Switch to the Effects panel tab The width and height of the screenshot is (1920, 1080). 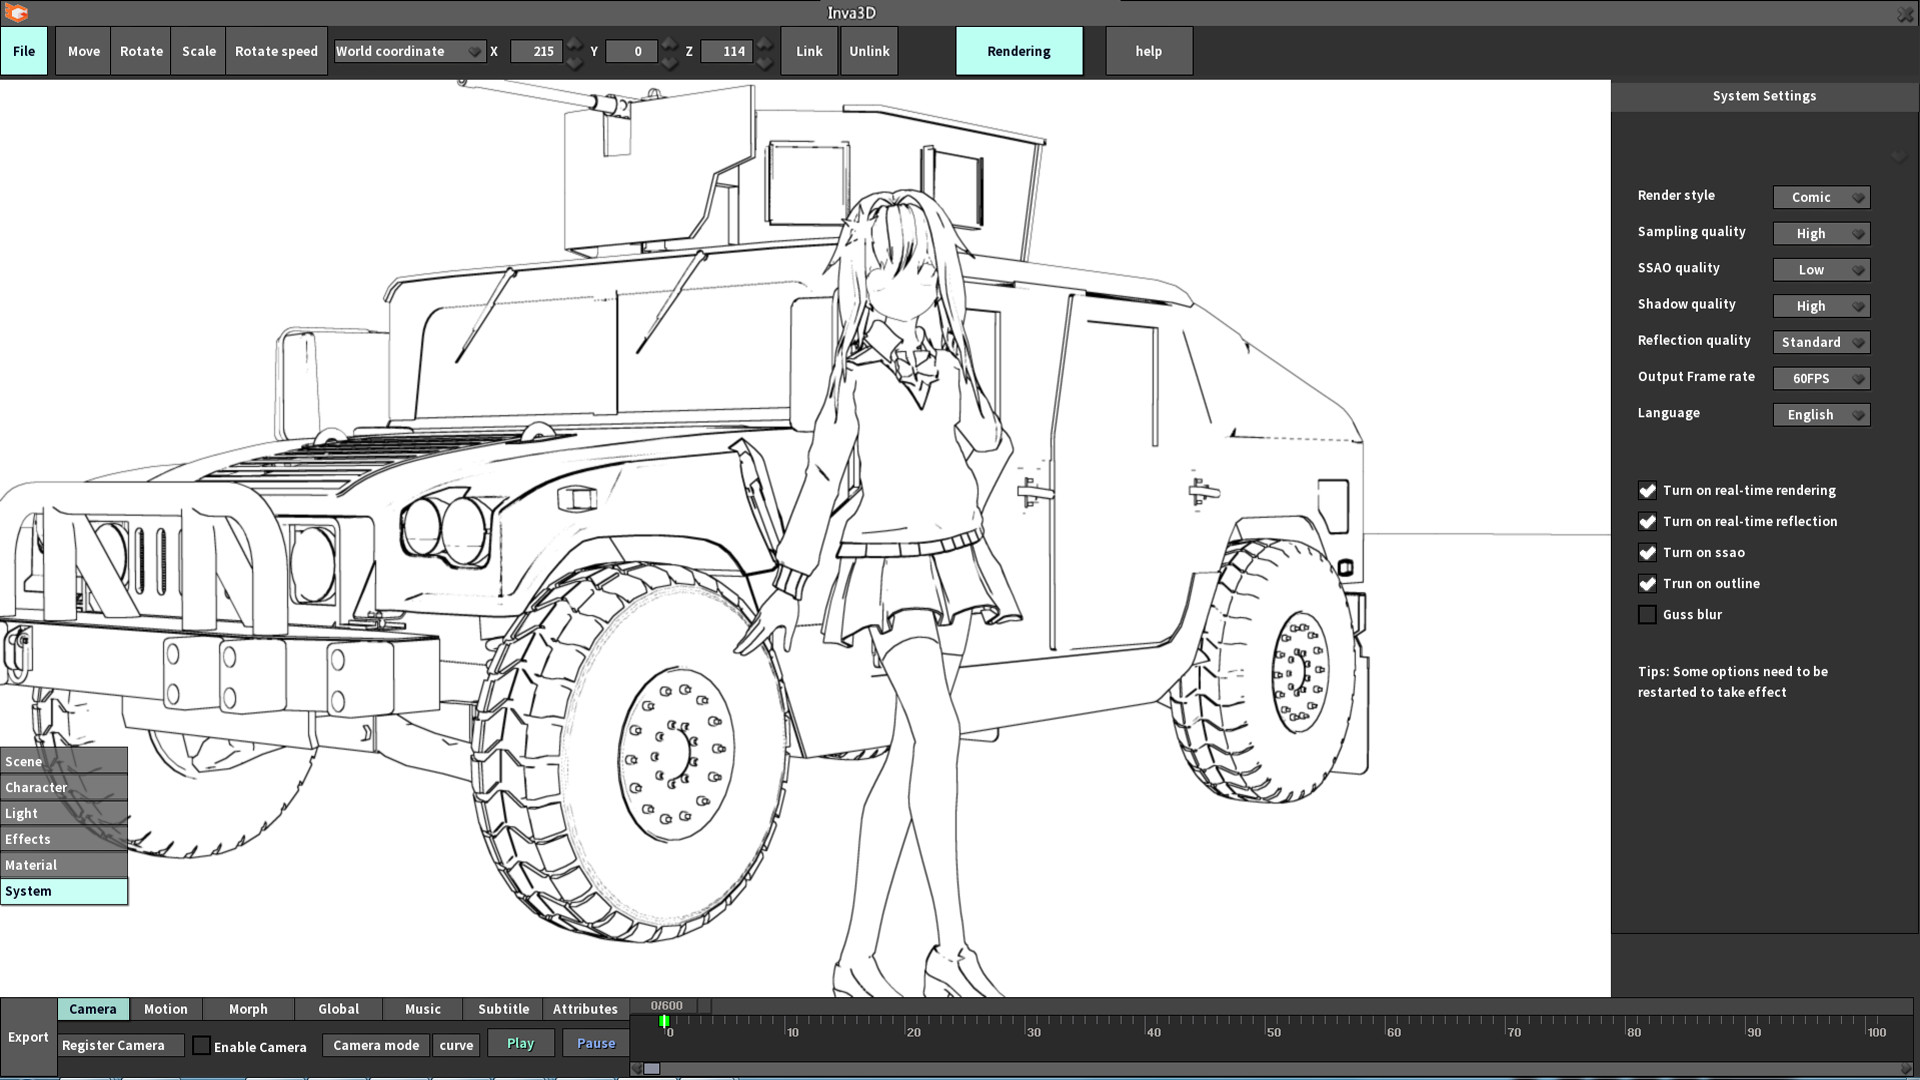(64, 839)
